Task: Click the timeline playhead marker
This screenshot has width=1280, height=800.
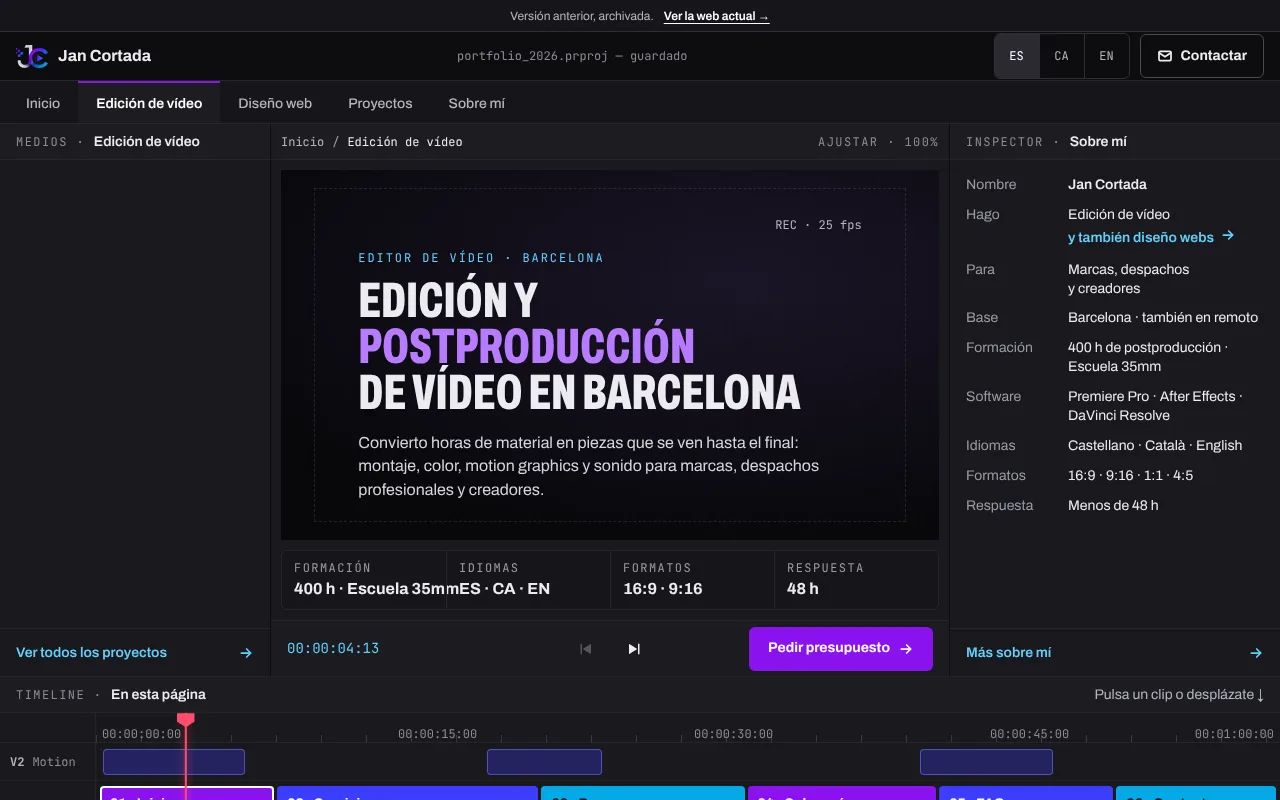Action: 185,720
